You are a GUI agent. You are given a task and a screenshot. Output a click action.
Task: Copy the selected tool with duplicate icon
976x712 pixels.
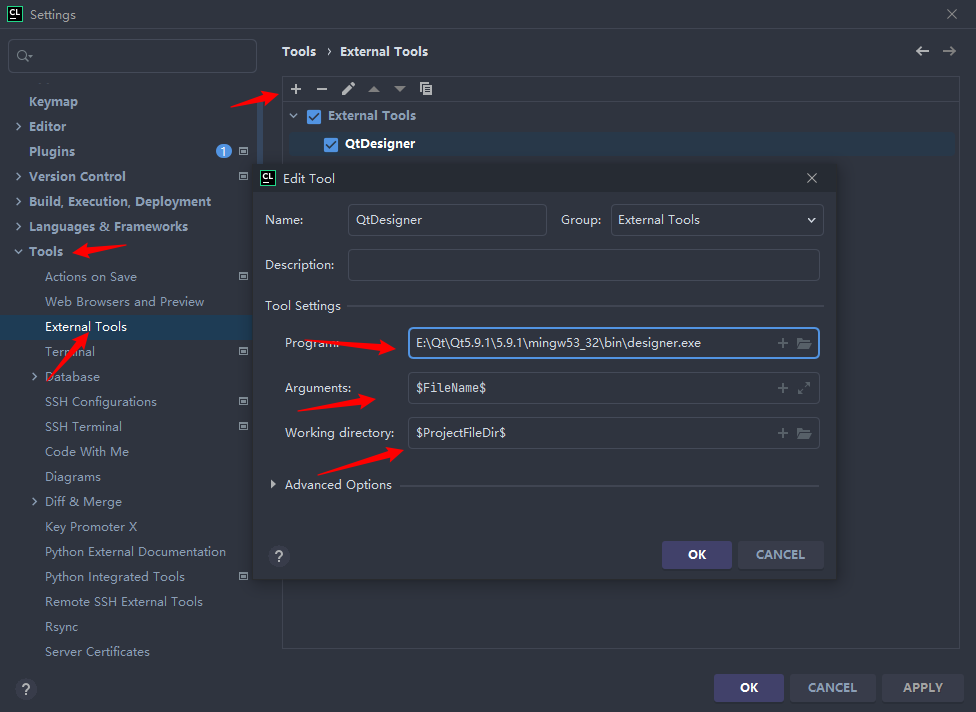point(426,89)
